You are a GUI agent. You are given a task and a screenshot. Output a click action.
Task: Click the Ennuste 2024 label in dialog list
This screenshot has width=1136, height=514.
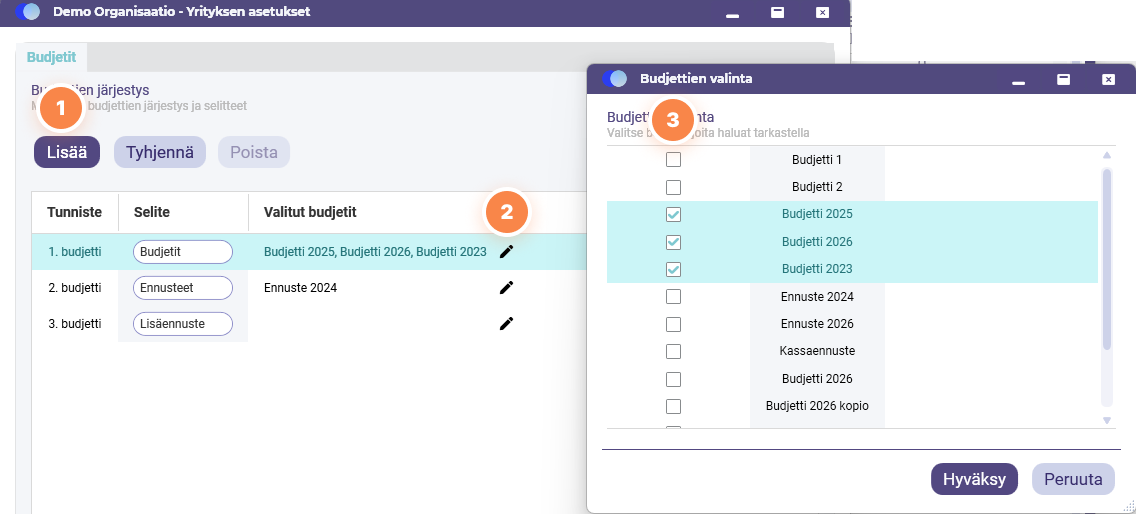click(x=817, y=297)
